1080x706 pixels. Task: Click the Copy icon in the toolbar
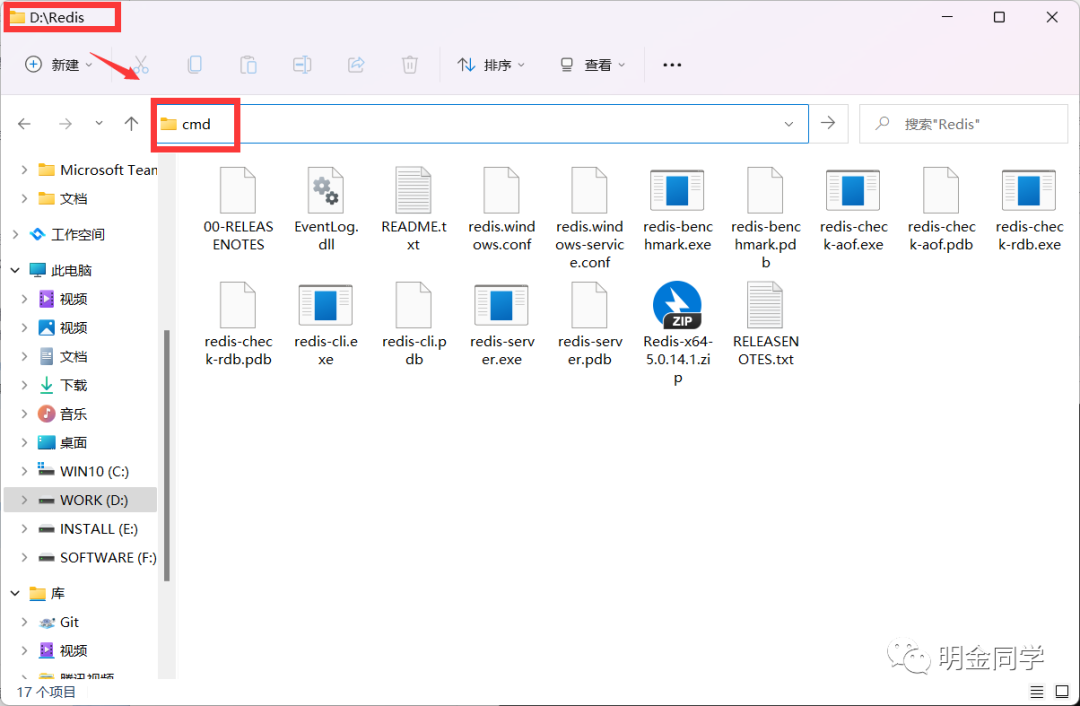(x=195, y=65)
